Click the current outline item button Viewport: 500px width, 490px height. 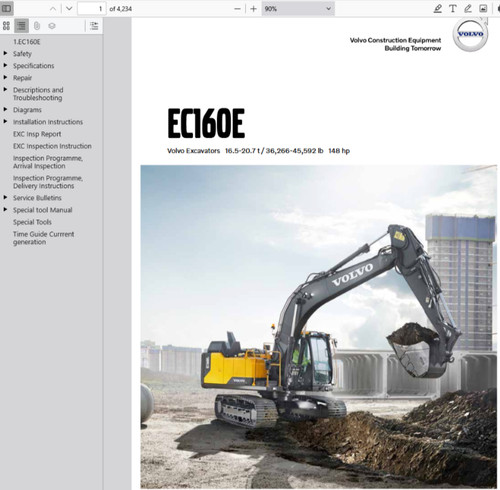point(94,26)
